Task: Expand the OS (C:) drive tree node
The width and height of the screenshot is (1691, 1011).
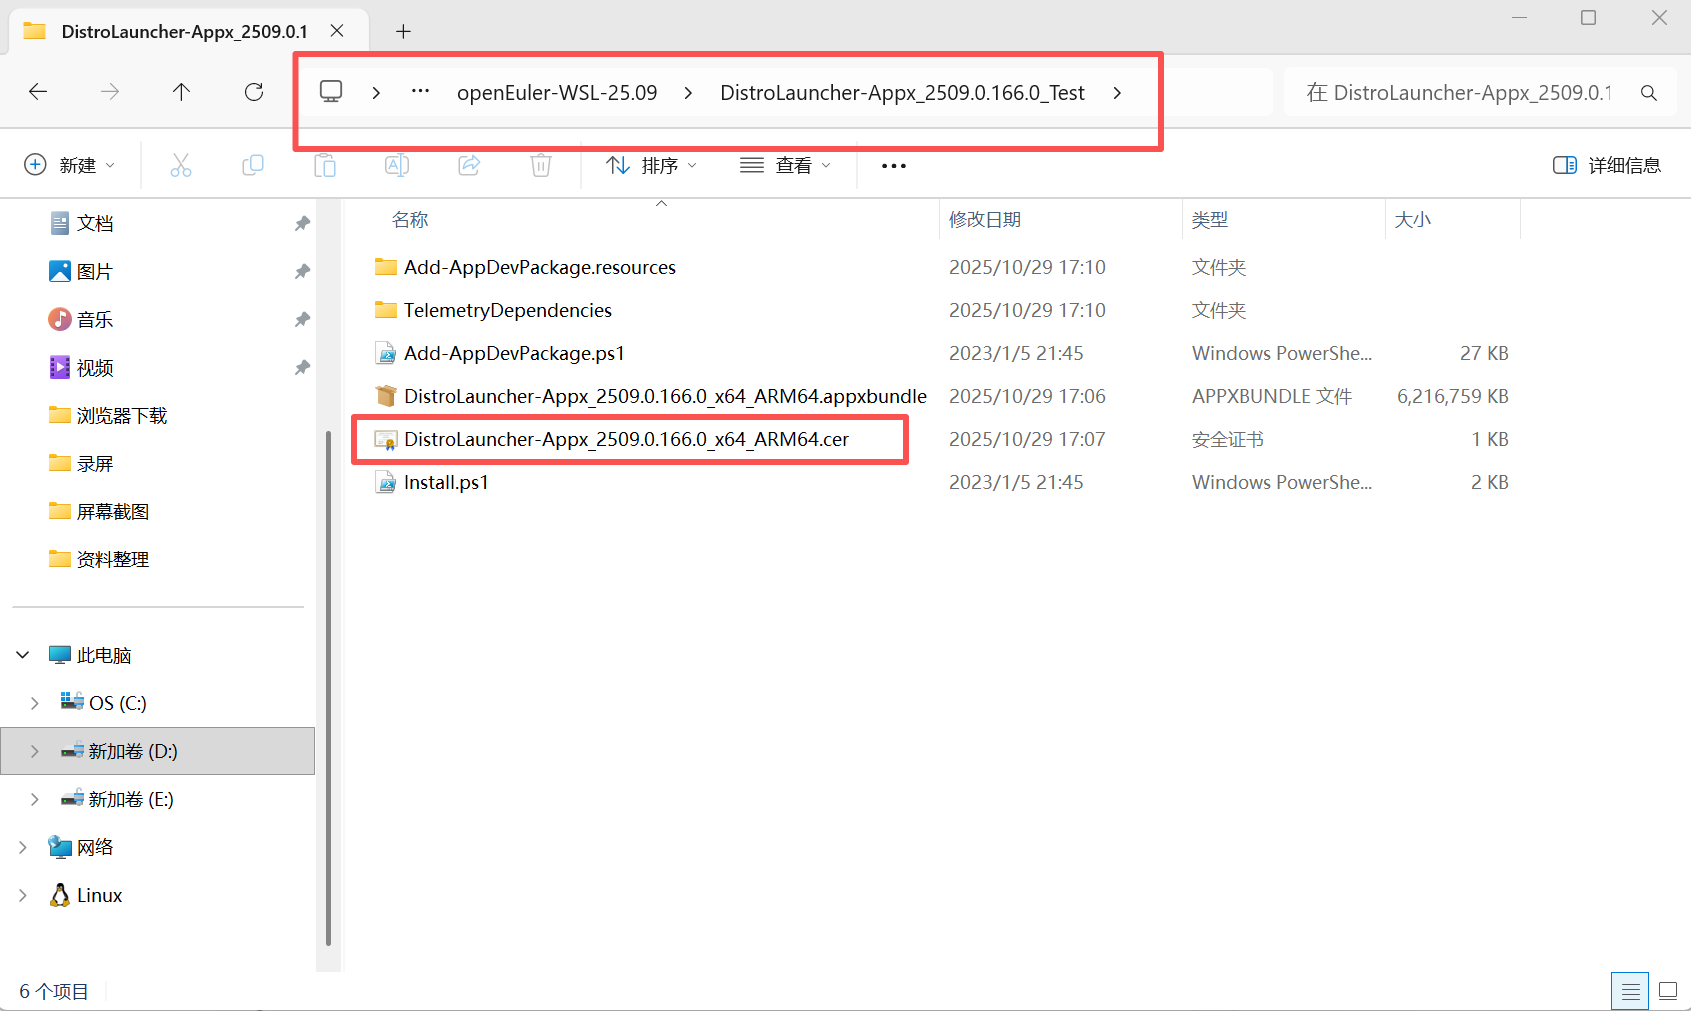Action: 35,703
